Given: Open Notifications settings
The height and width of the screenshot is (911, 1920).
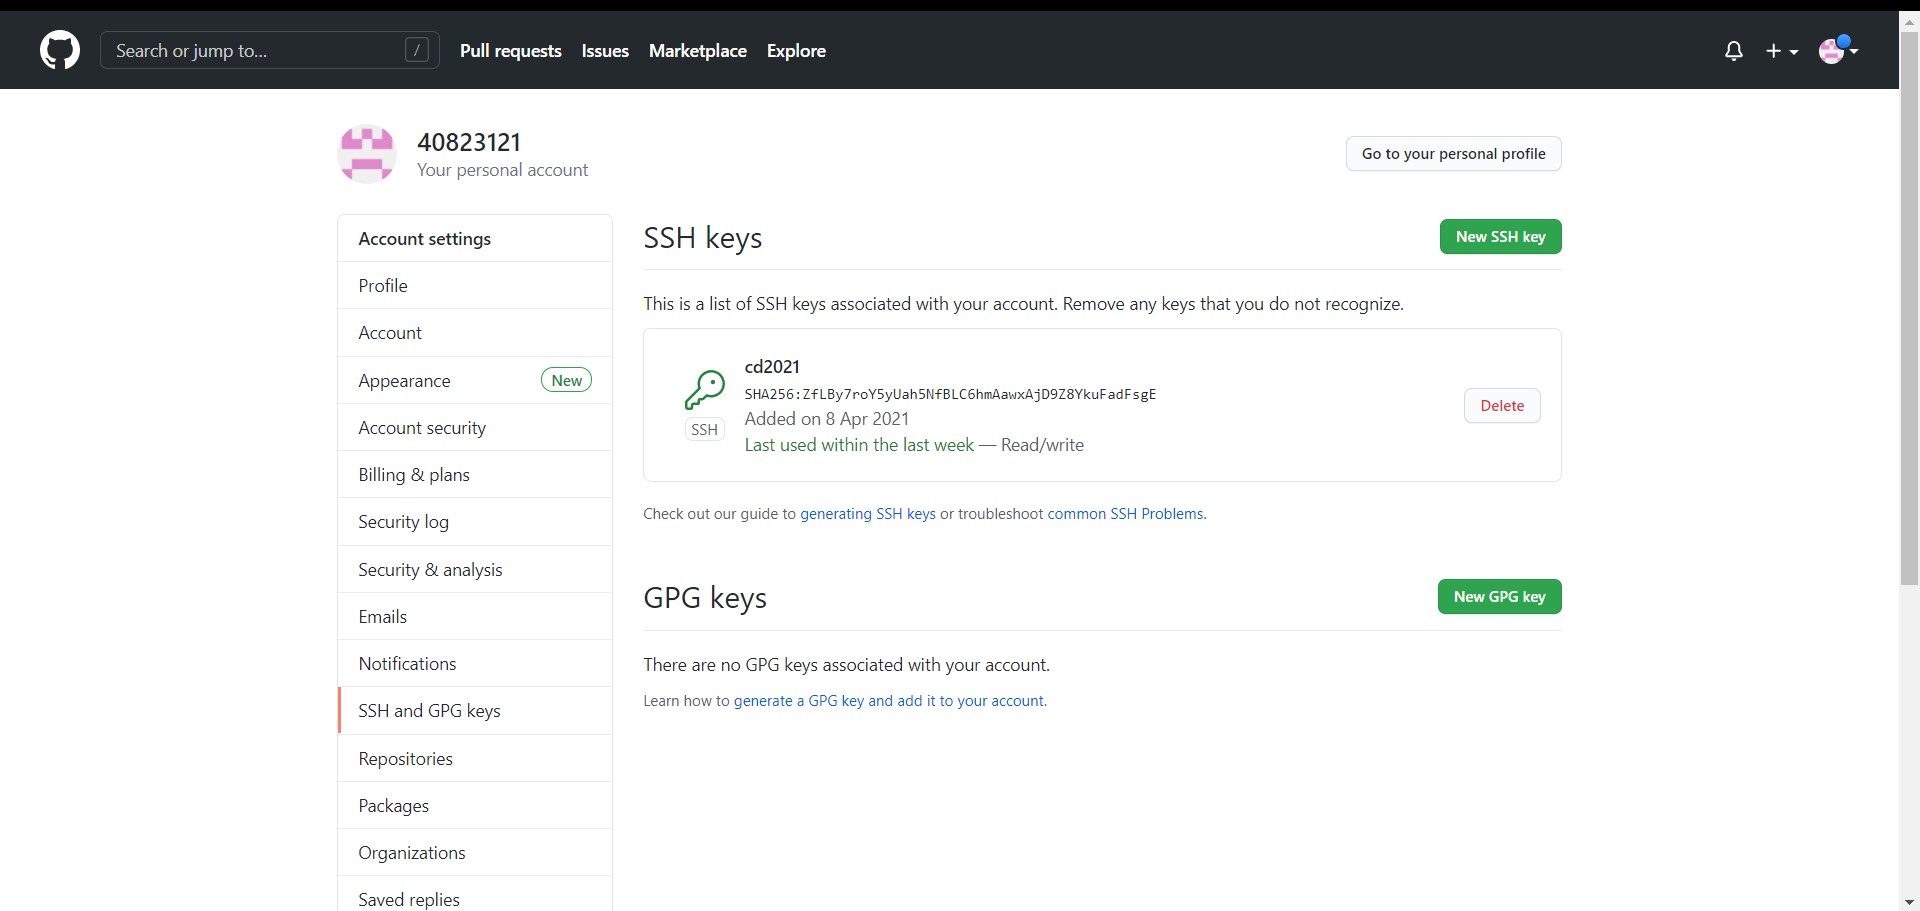Looking at the screenshot, I should point(475,664).
